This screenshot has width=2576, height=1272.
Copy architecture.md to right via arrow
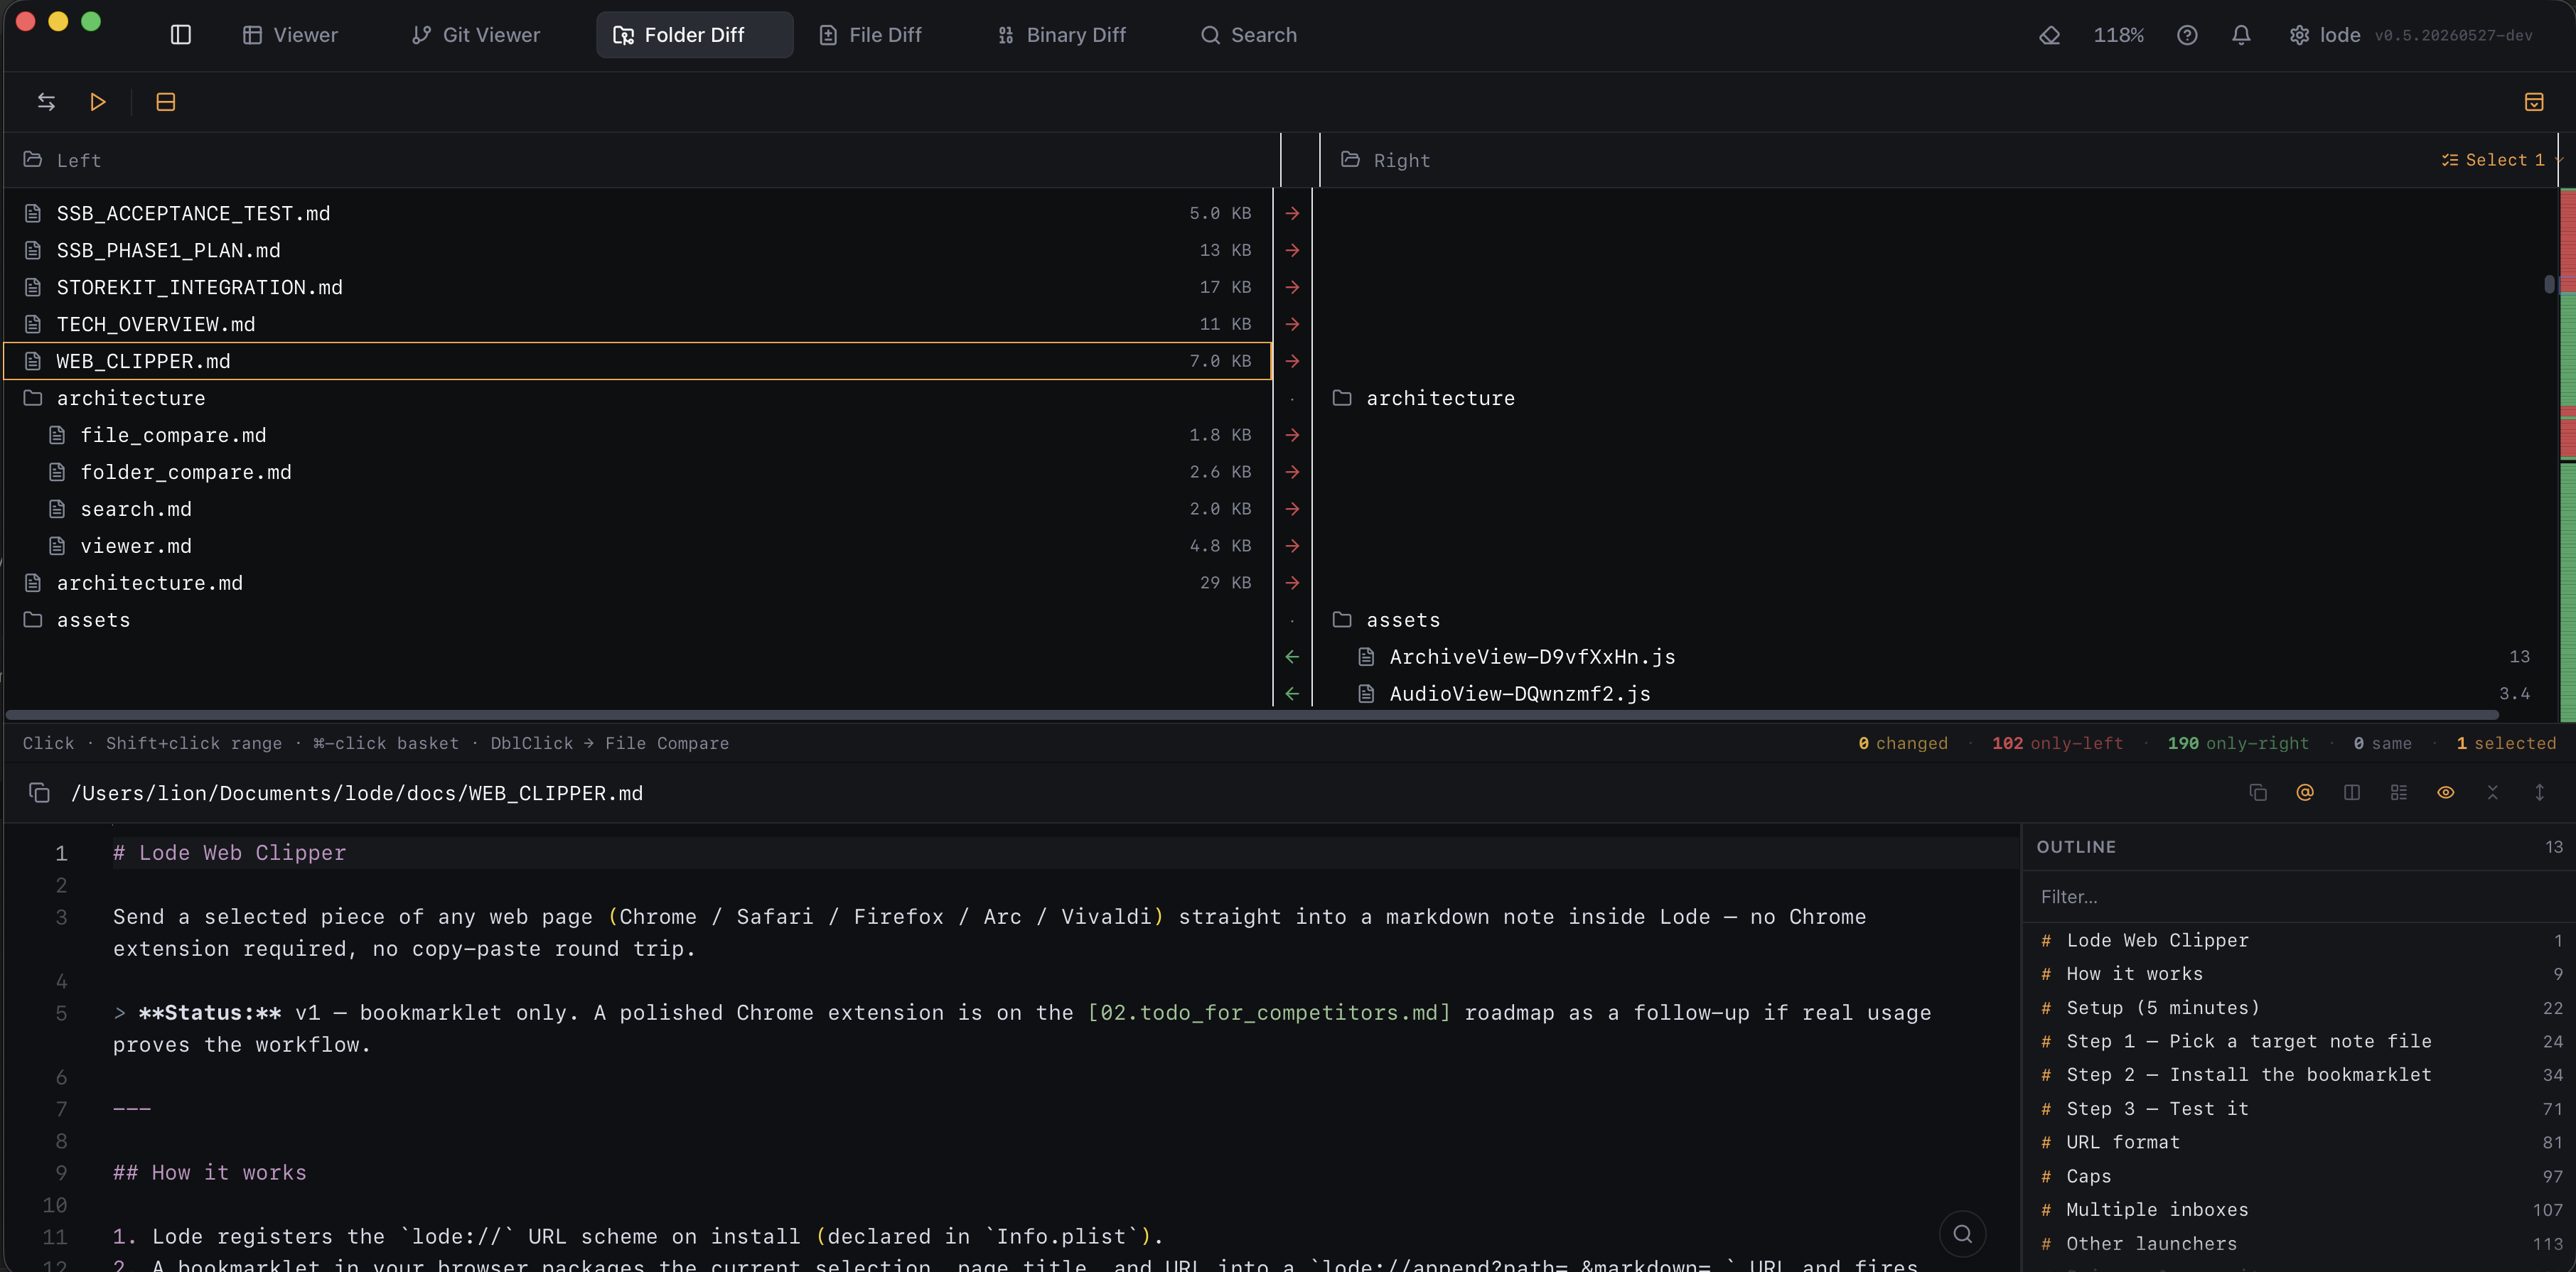[x=1292, y=583]
